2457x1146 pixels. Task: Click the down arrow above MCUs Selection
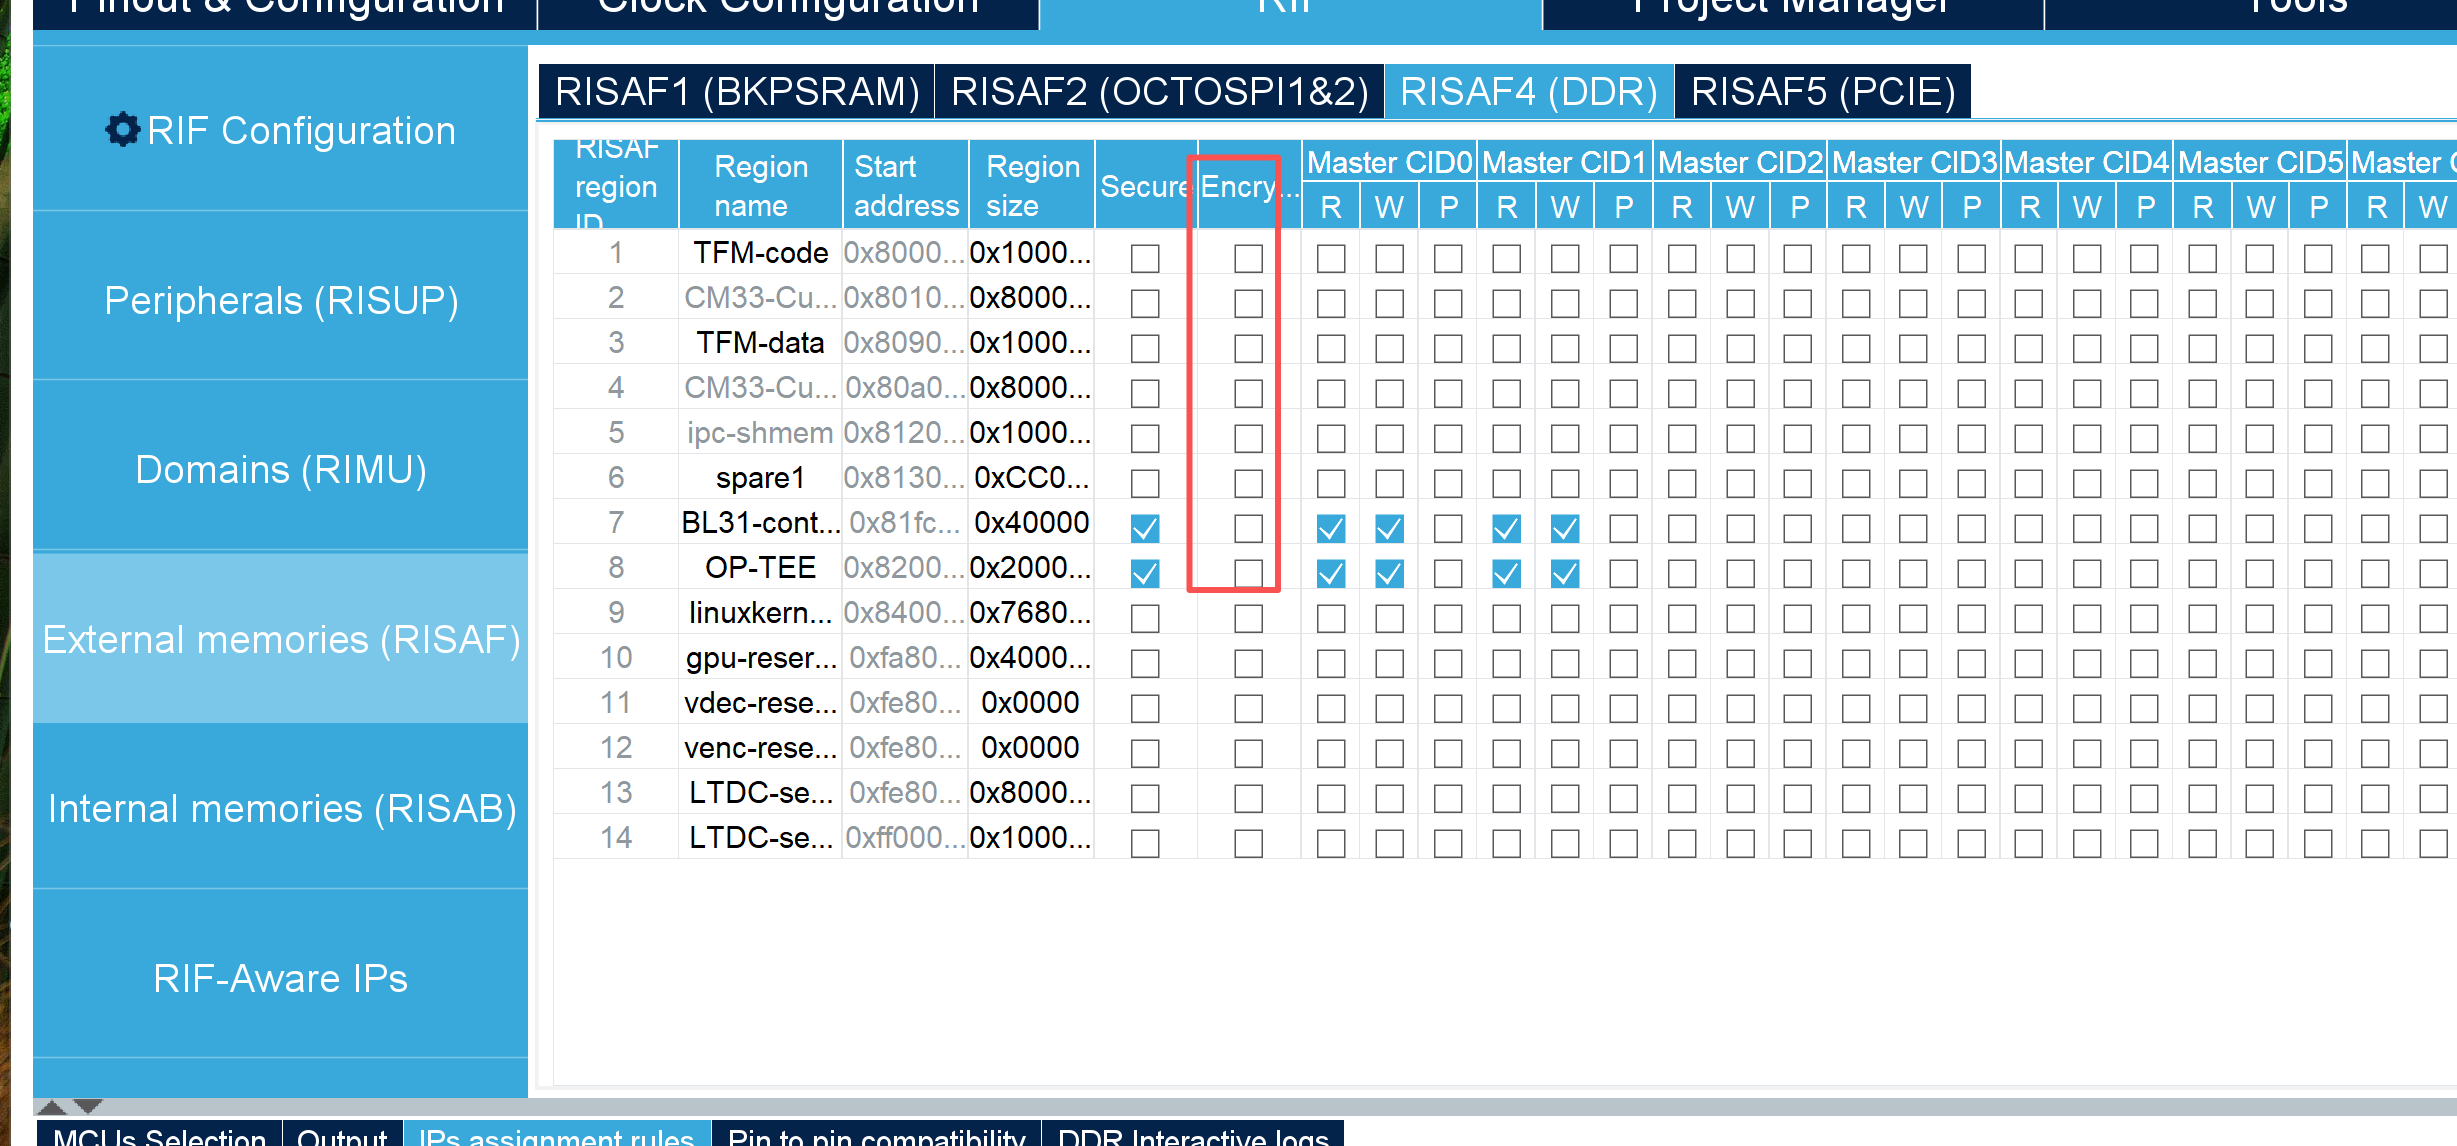coord(88,1106)
